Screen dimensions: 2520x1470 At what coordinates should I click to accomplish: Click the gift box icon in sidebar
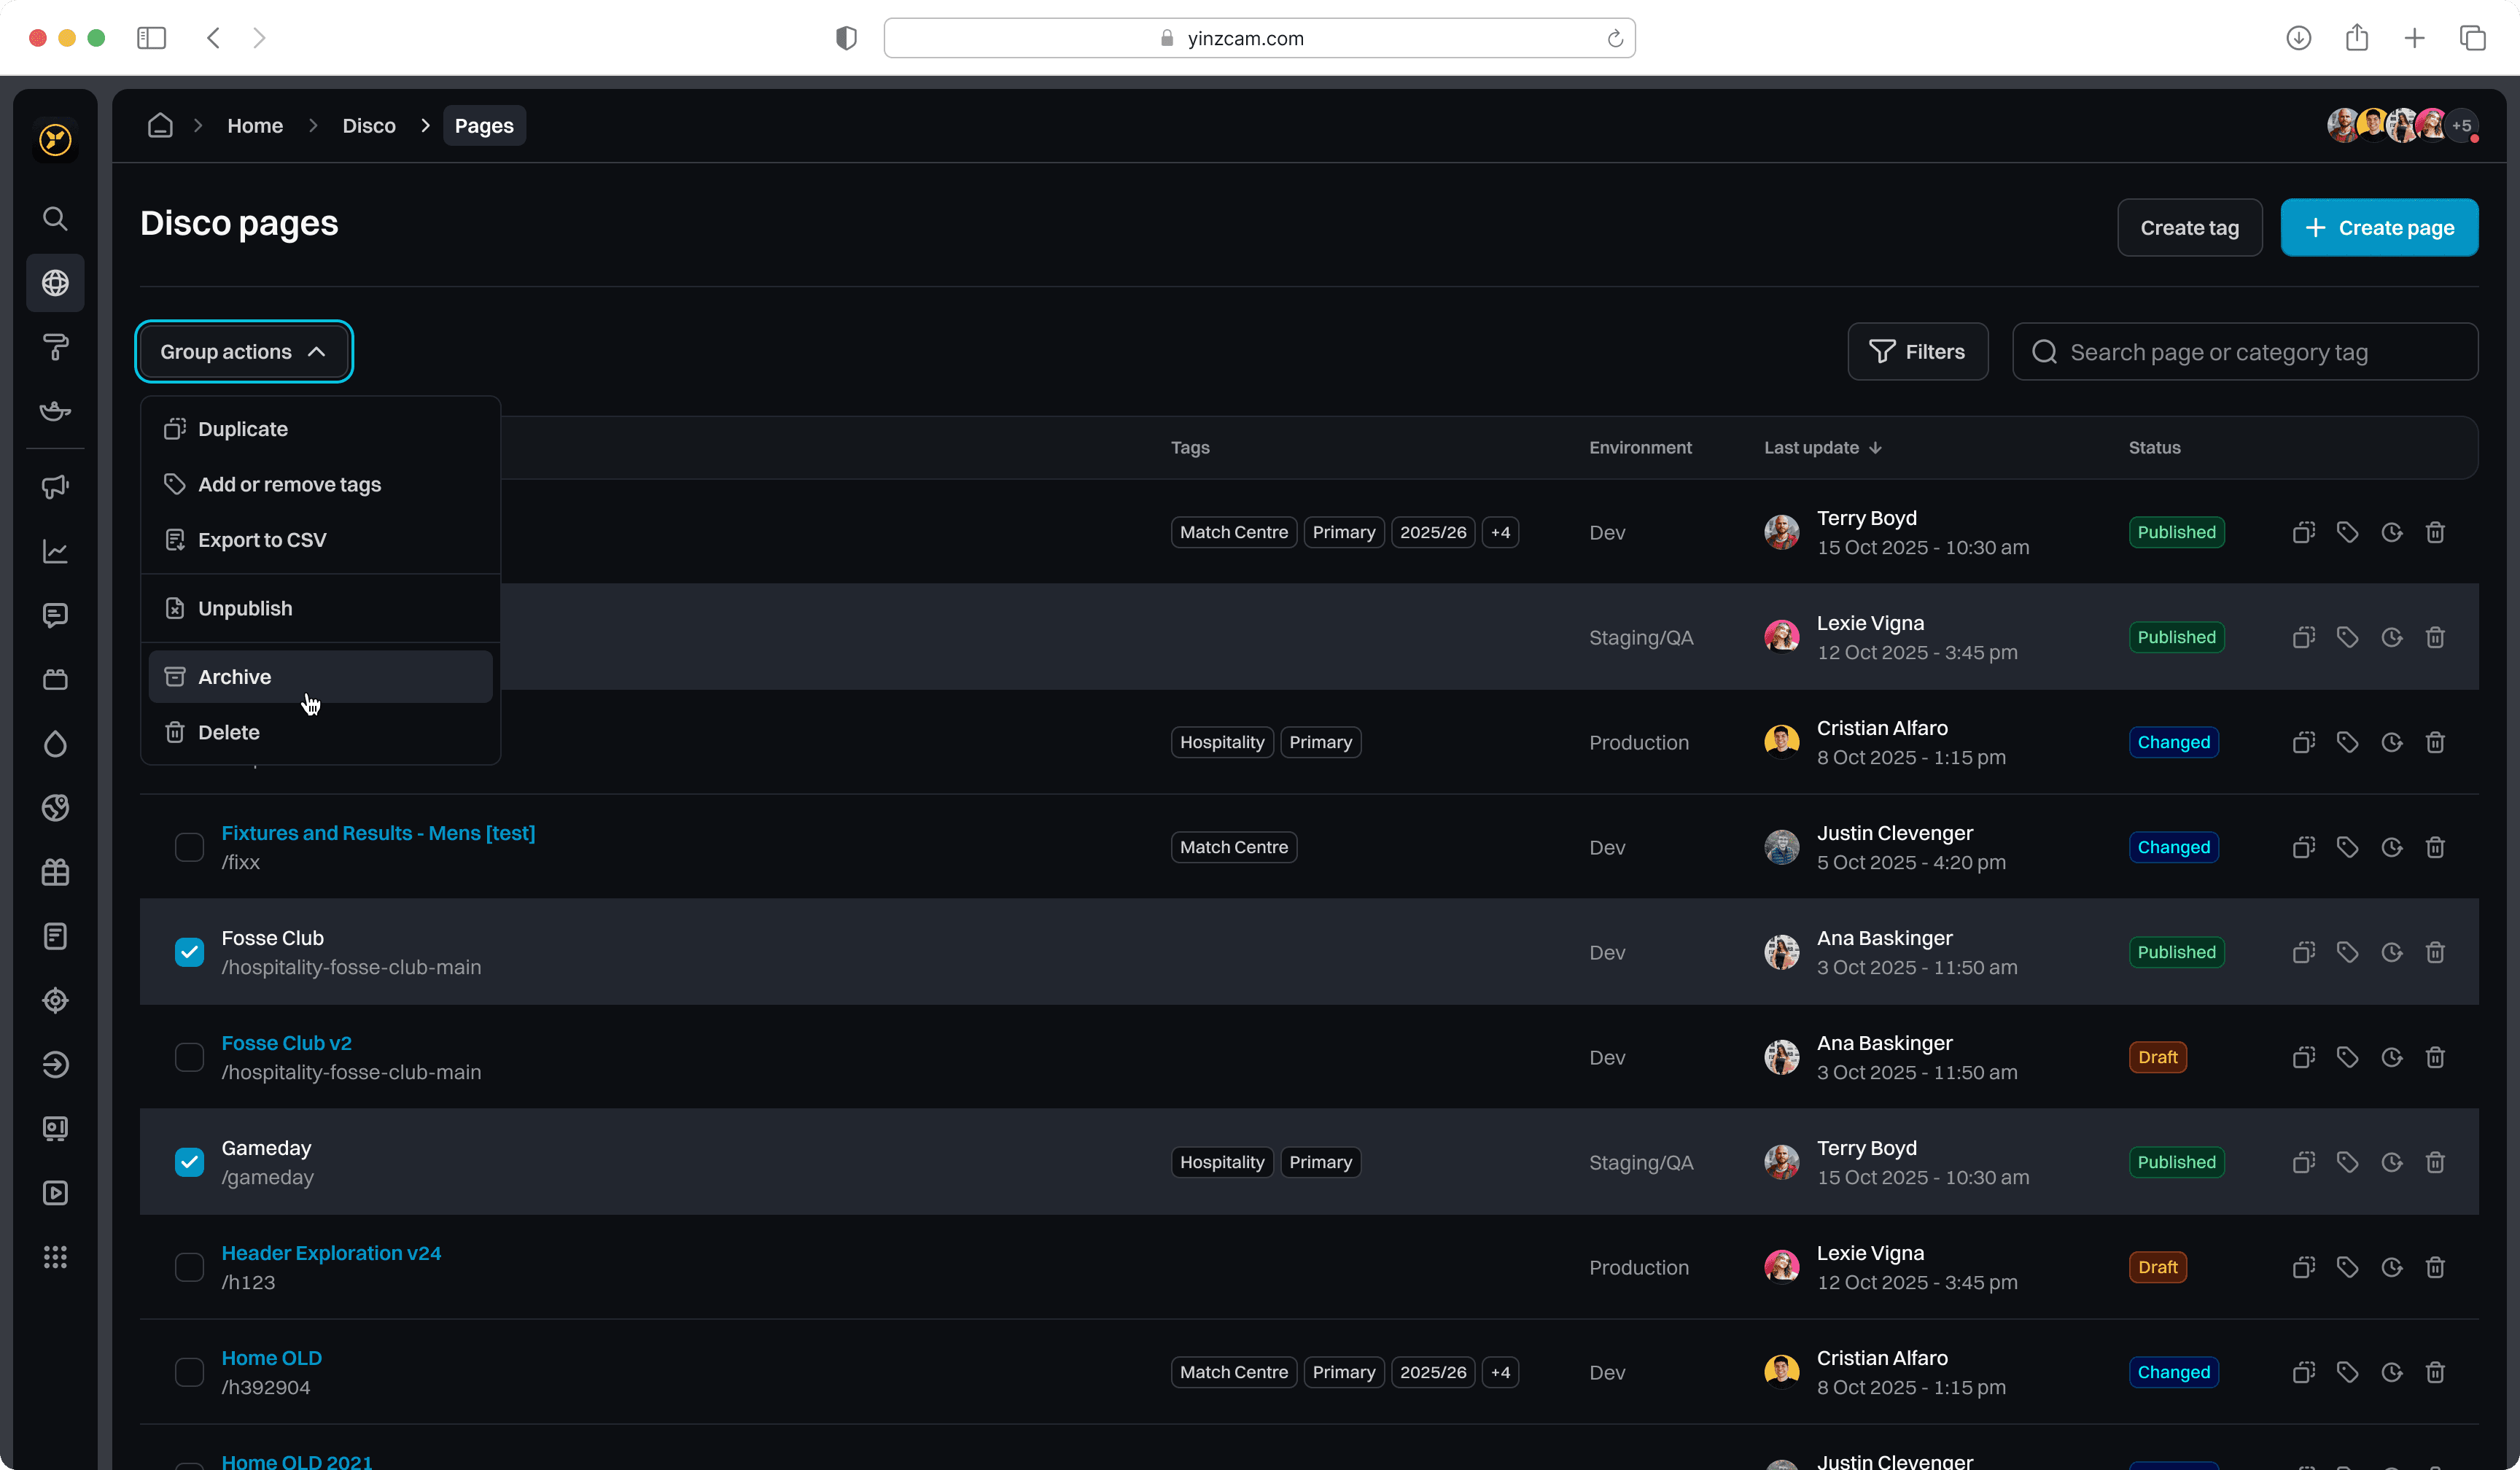coord(55,872)
